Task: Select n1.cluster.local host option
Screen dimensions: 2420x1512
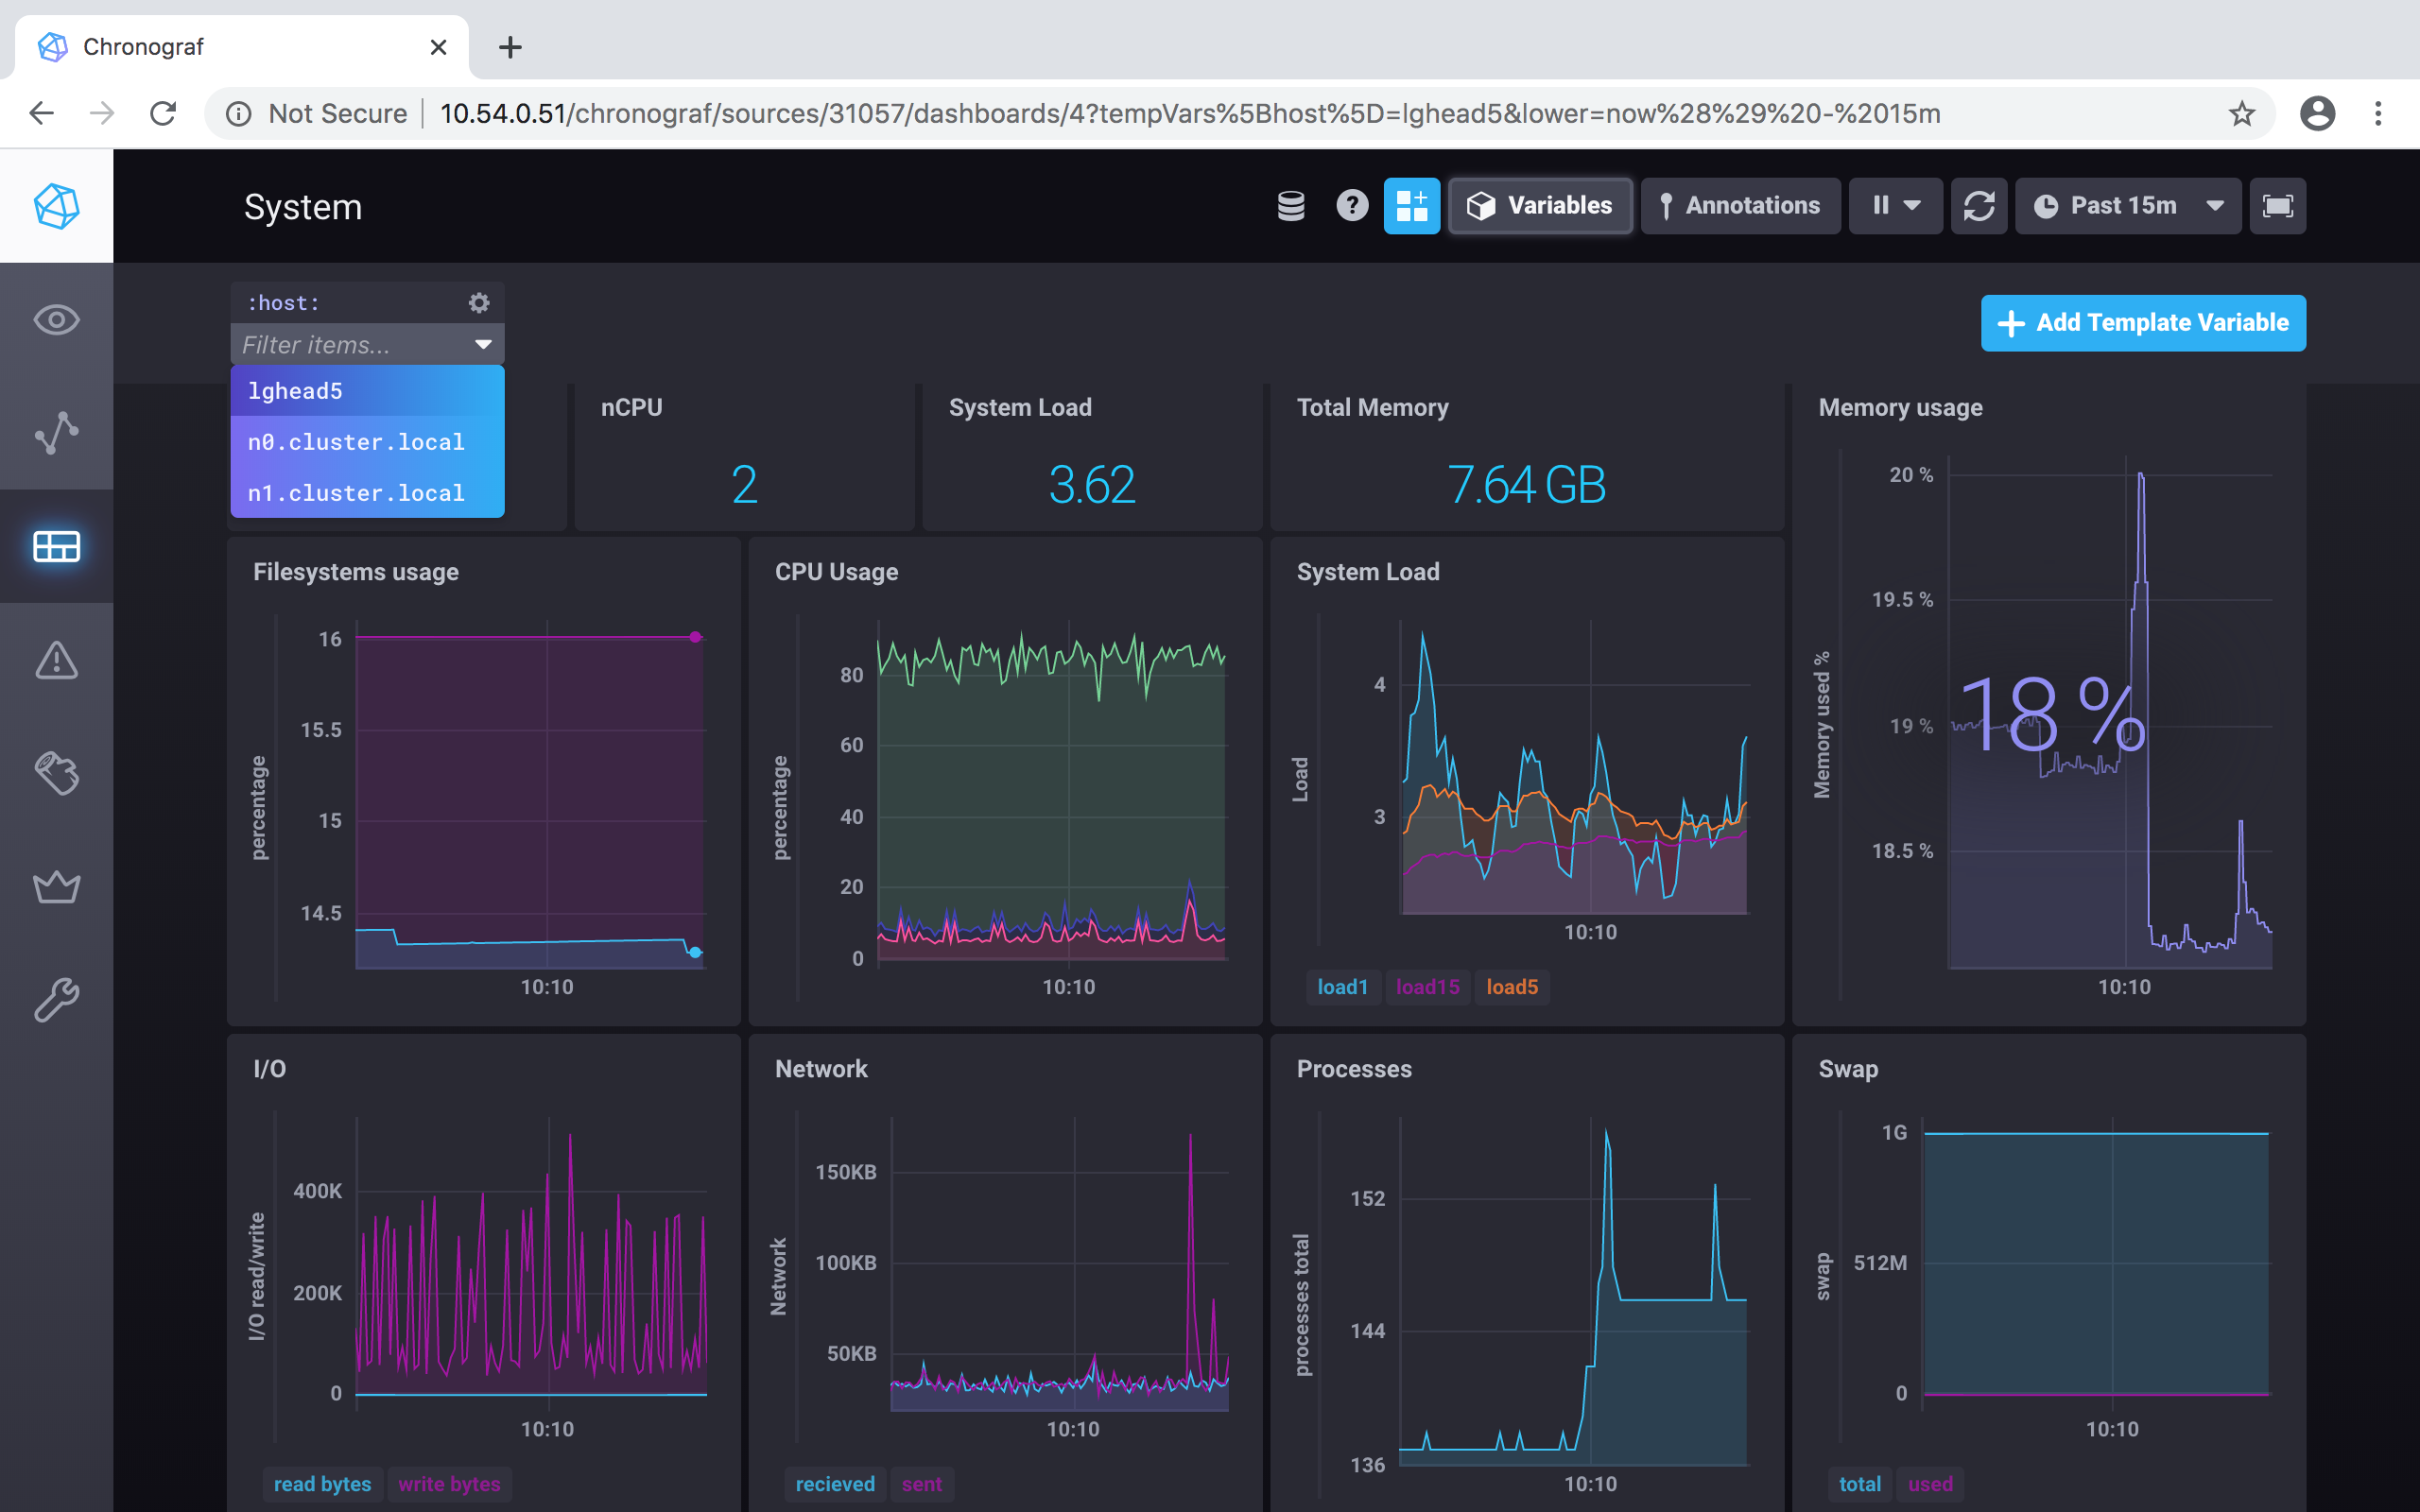Action: (367, 493)
